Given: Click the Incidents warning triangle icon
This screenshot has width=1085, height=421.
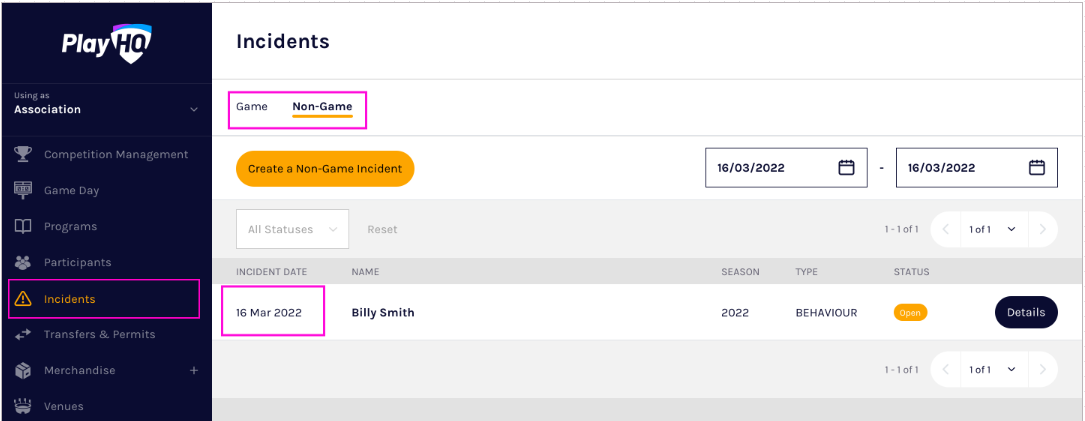Looking at the screenshot, I should click(x=24, y=299).
